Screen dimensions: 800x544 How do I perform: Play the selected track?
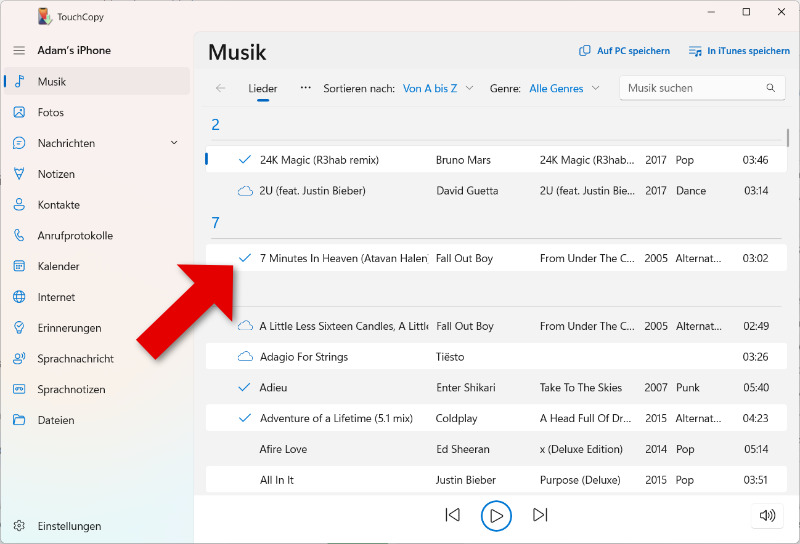pos(496,516)
